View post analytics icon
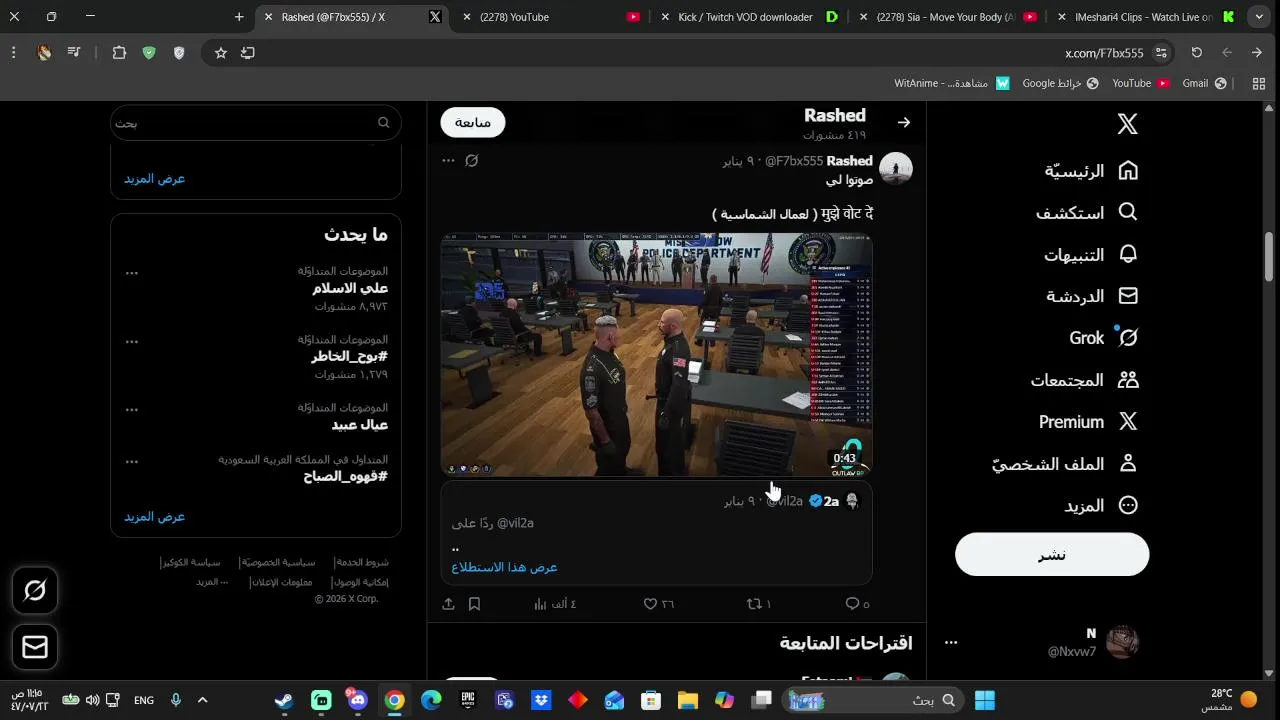This screenshot has width=1280, height=720. pyautogui.click(x=540, y=604)
